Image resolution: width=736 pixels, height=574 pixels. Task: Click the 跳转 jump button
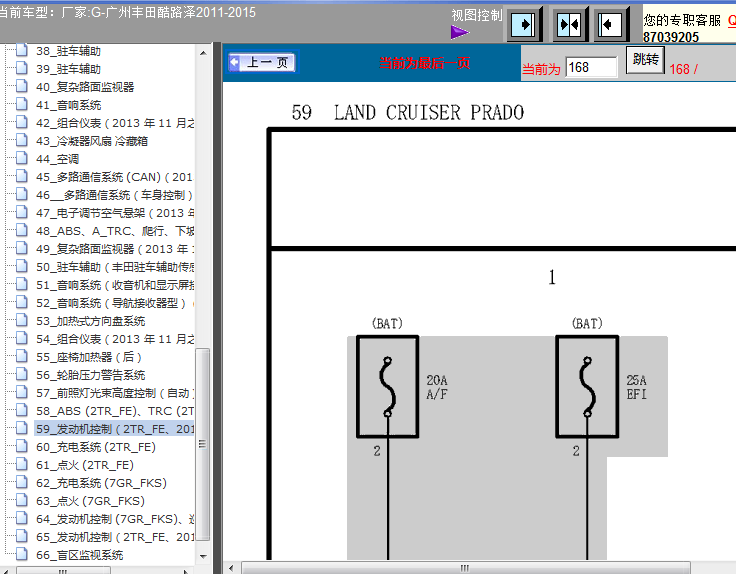(x=645, y=60)
